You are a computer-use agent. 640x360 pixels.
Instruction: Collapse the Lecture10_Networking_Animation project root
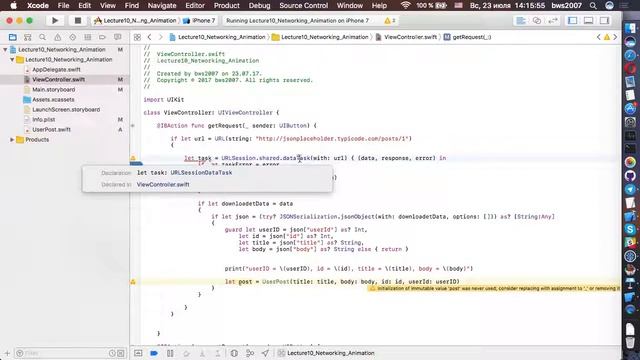click(x=5, y=49)
